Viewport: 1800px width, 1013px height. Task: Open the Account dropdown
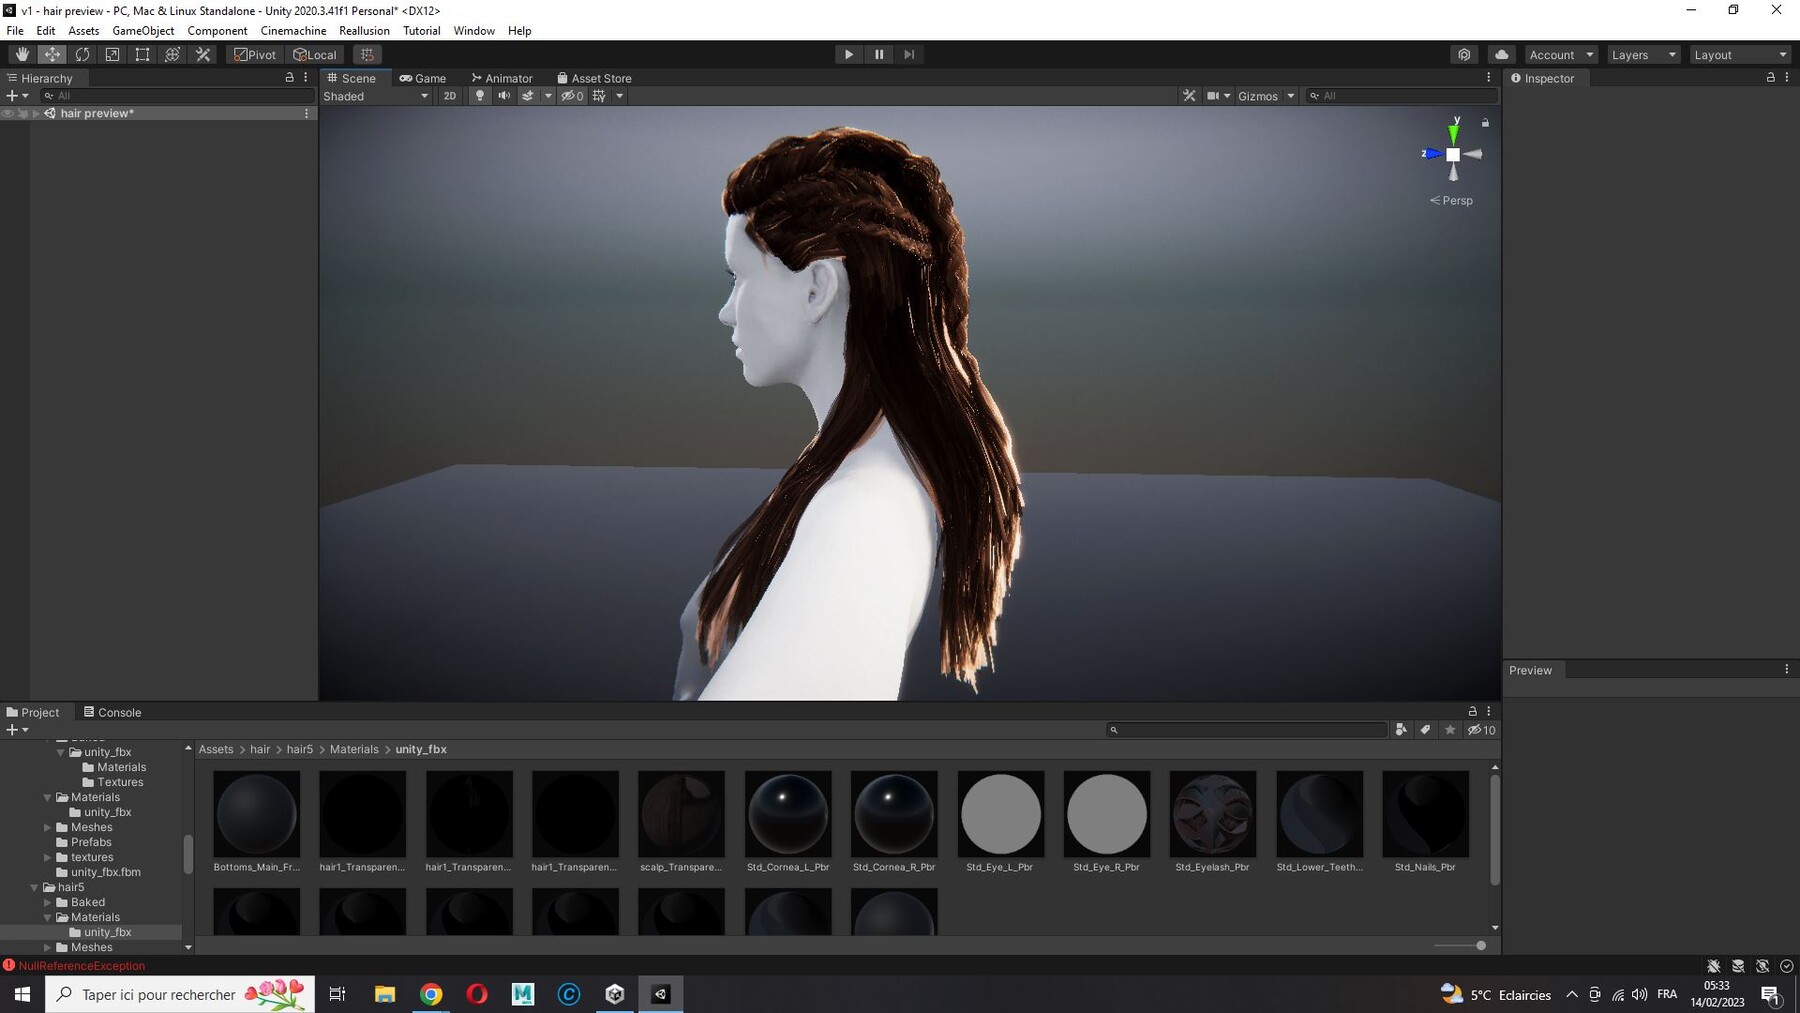(1561, 55)
